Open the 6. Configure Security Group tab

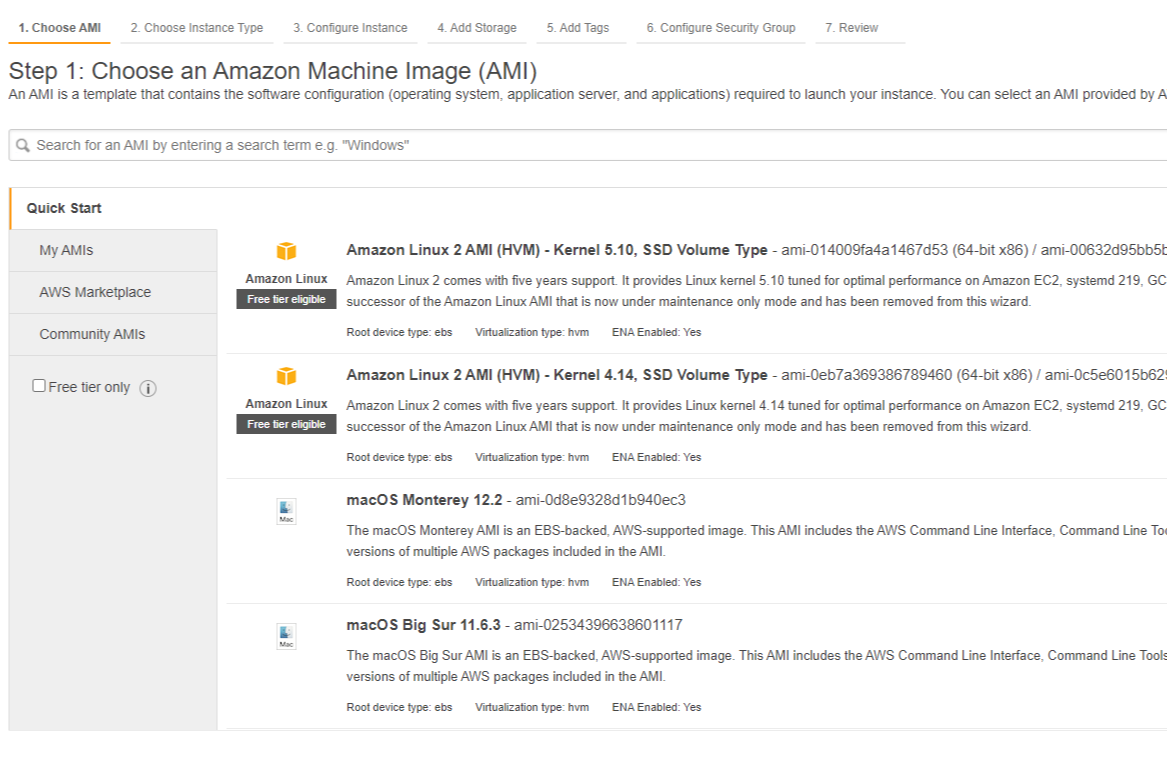720,28
